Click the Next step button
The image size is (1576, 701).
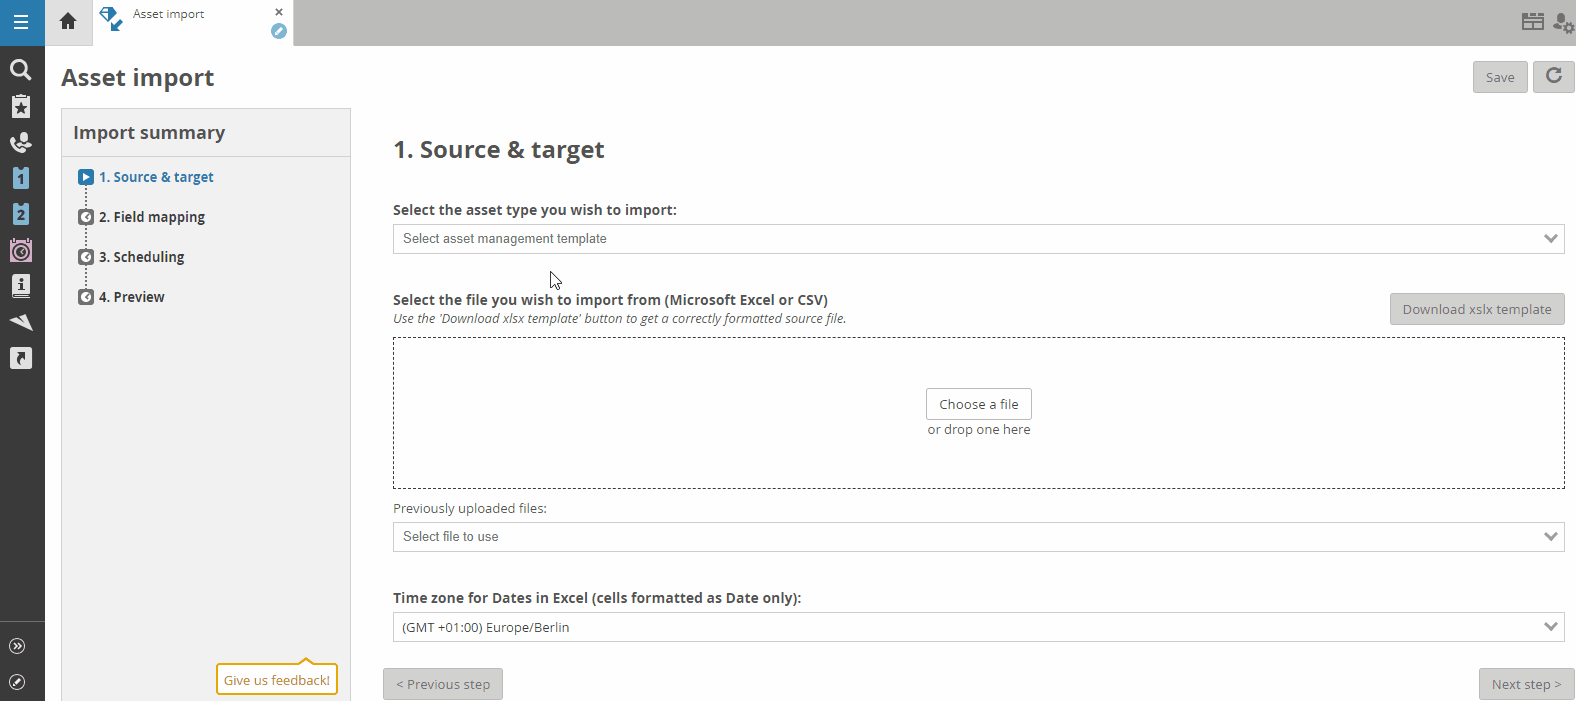coord(1527,684)
